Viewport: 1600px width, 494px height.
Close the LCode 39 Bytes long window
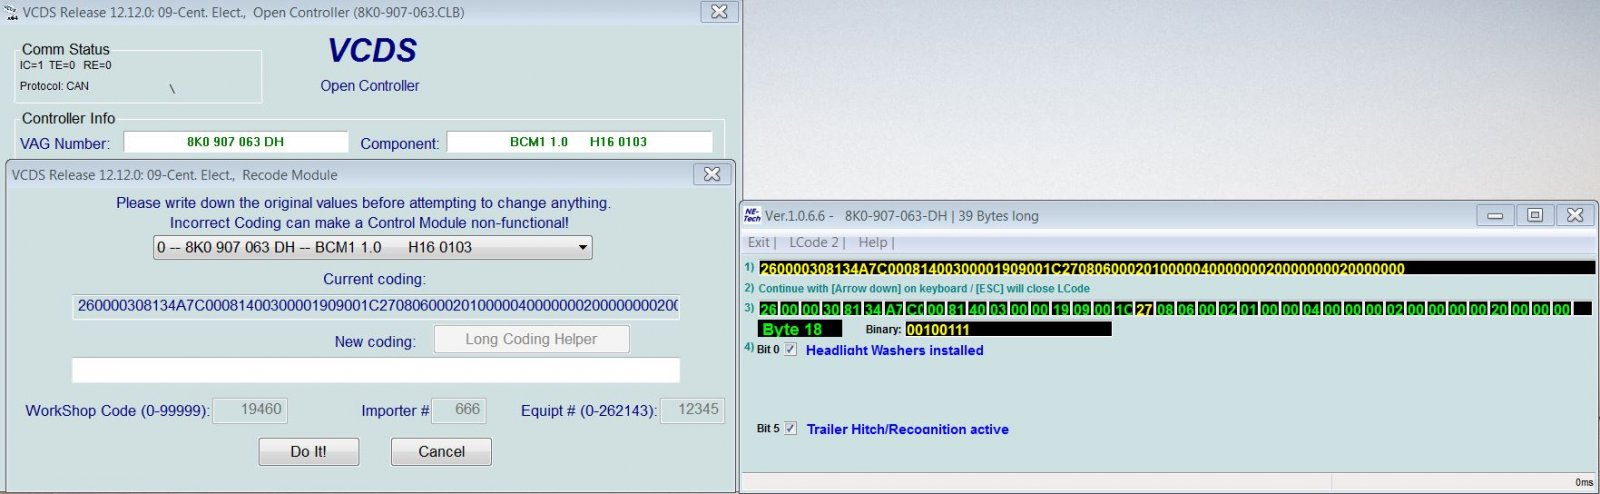(1575, 215)
